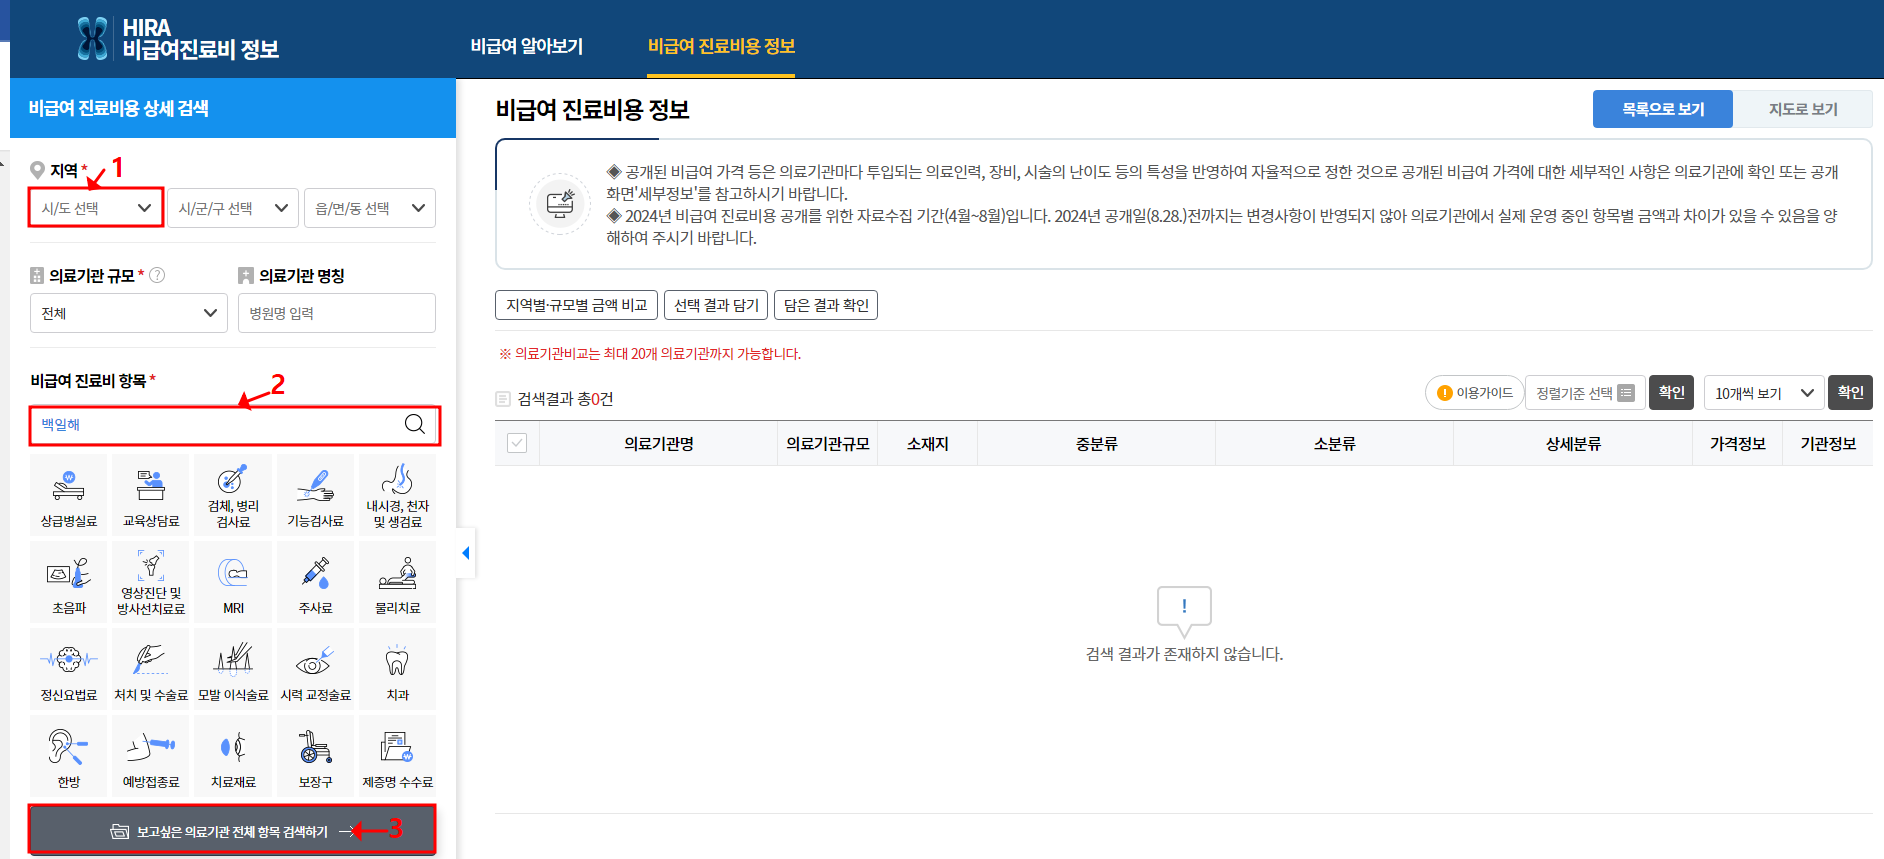1884x859 pixels.
Task: Expand the 의료기관 규모 전체 dropdown
Action: (x=129, y=313)
